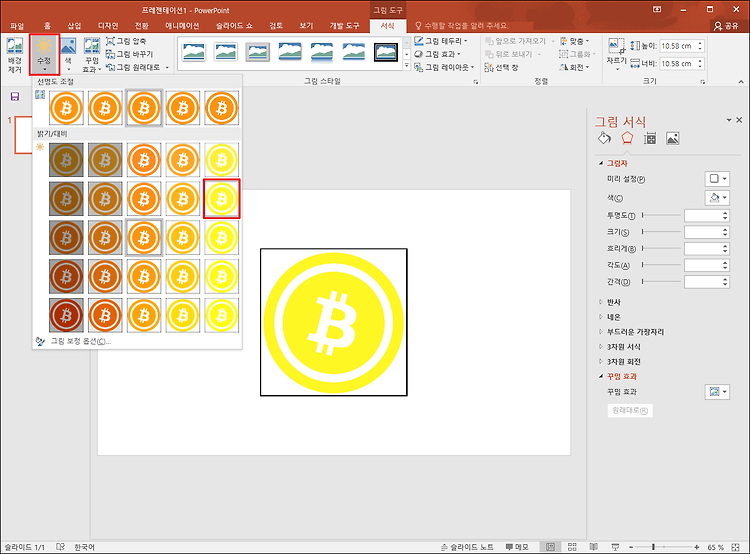The height and width of the screenshot is (554, 750).
Task: Switch to the 슬라이드 쇼 tab
Action: (234, 26)
